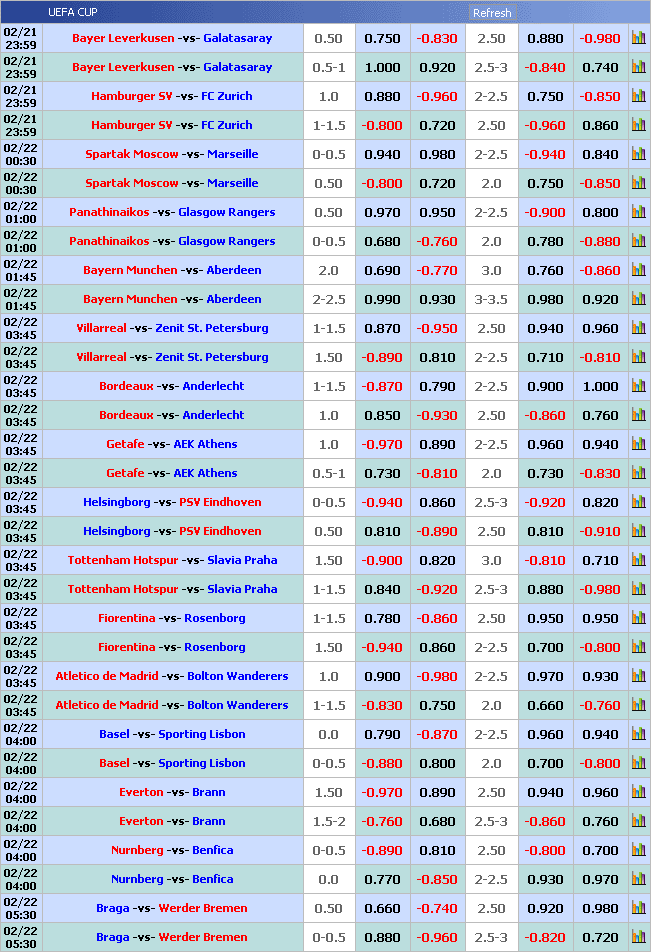Open chart icon for Nurnberg 0-0.5 handicap row
Viewport: 651px width, 952px height.
(639, 850)
